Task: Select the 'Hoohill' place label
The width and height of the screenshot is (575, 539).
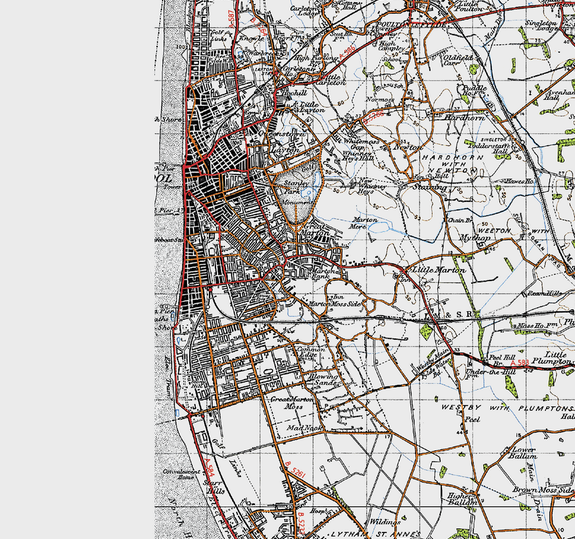Action: (x=294, y=93)
